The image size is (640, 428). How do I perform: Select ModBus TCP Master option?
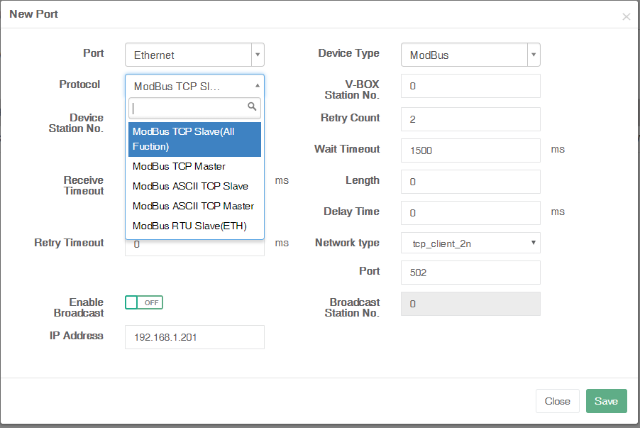click(195, 166)
